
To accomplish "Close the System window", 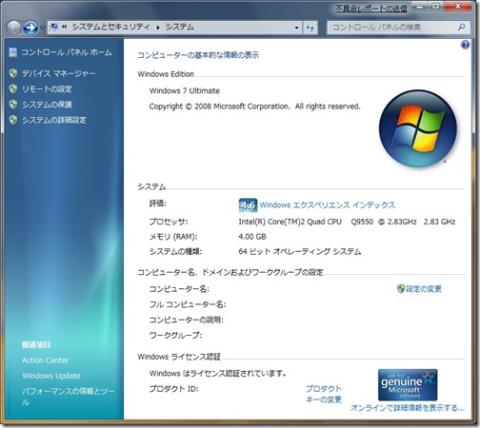I will pos(458,6).
